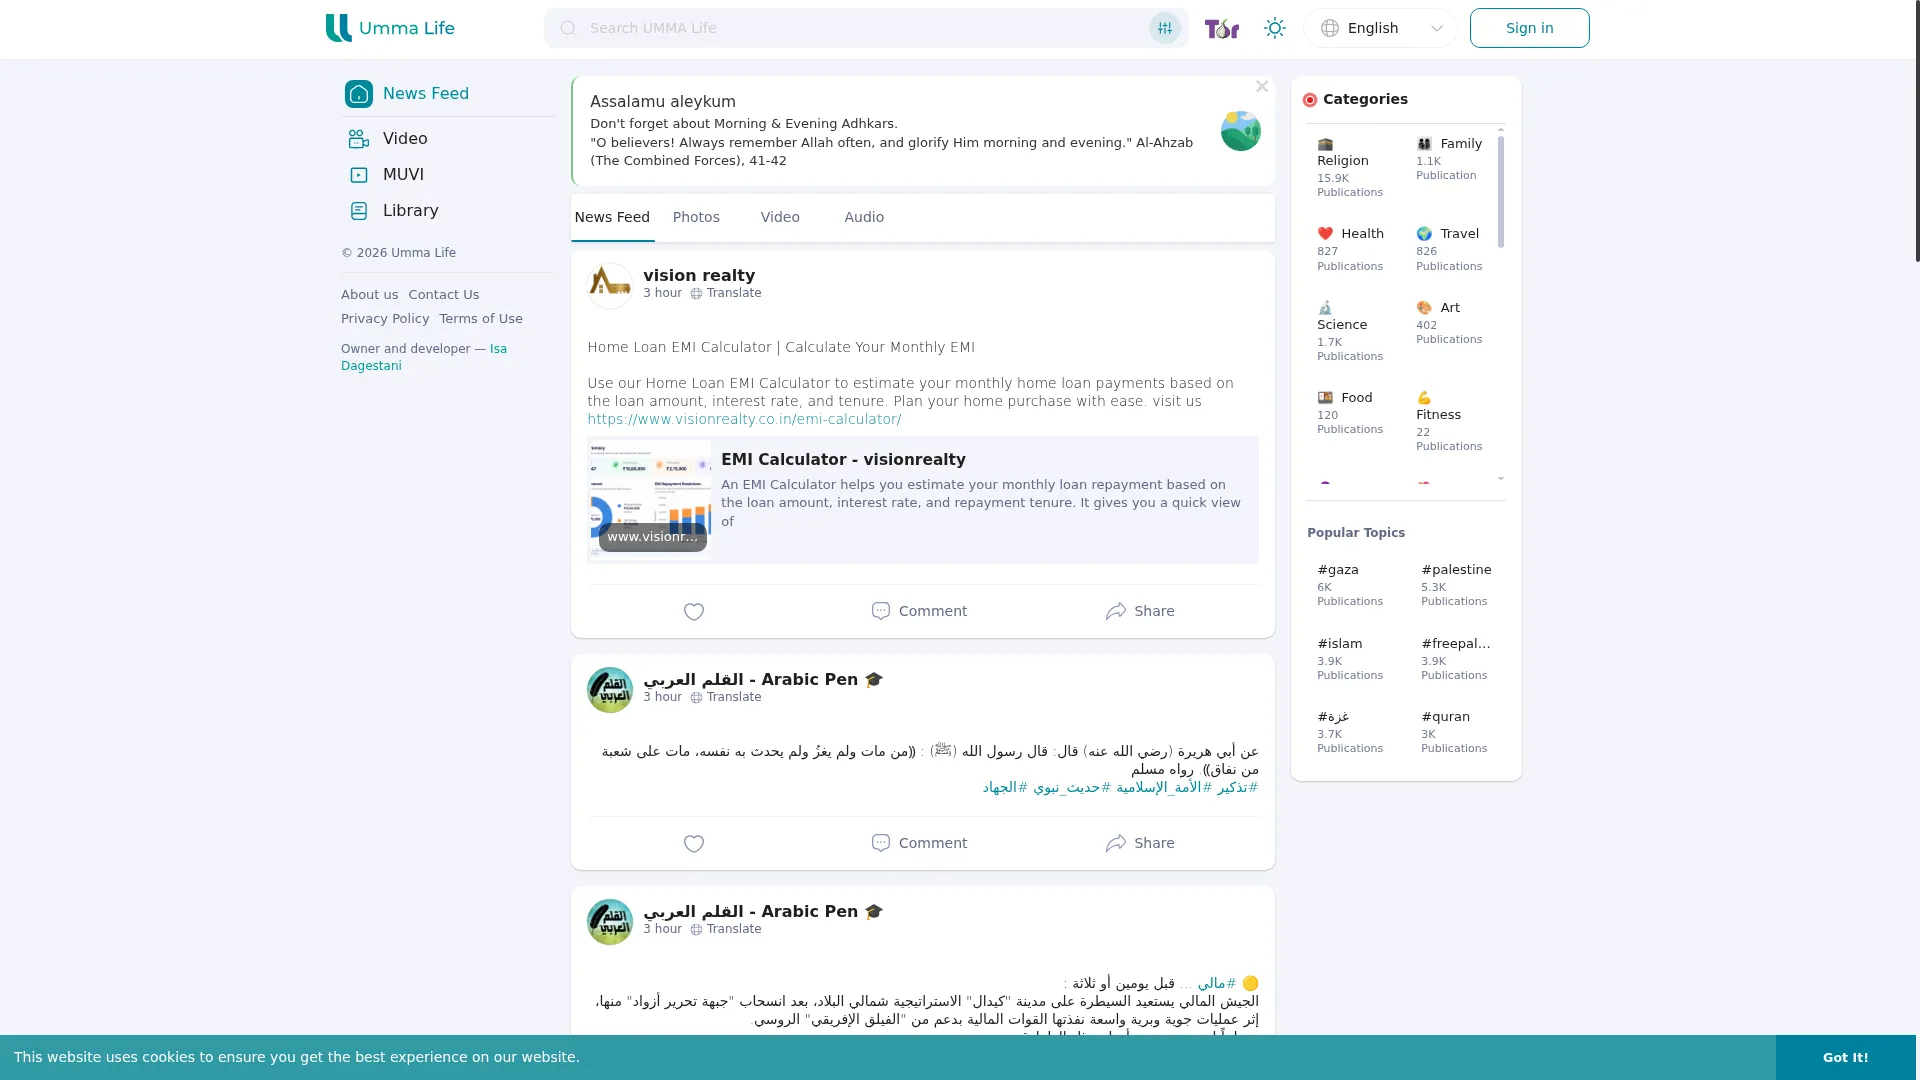The width and height of the screenshot is (1920, 1080).
Task: Open the English language dropdown
Action: tap(1380, 28)
